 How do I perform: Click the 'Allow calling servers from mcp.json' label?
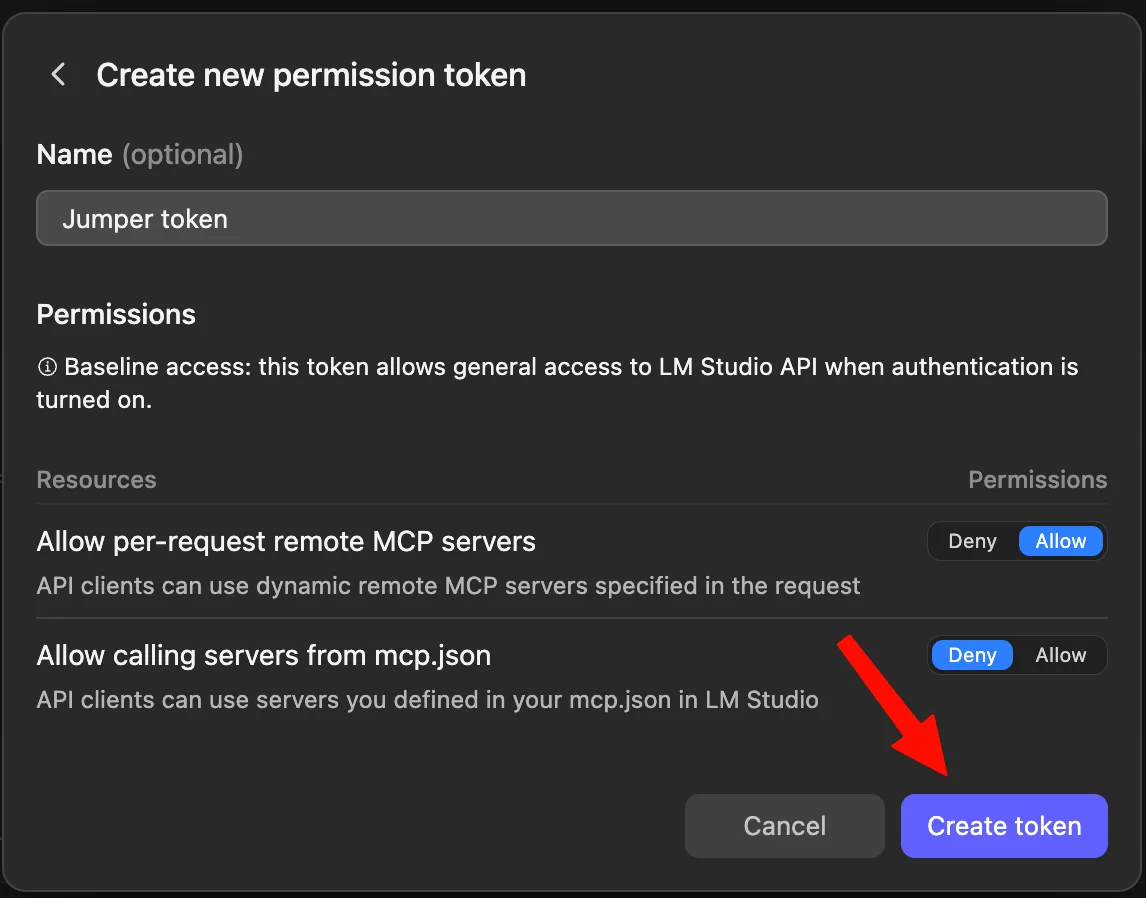[263, 655]
